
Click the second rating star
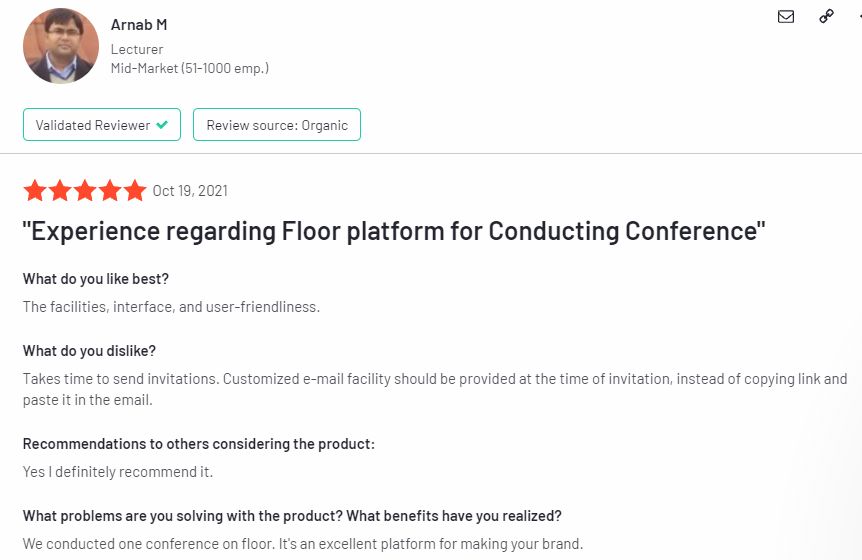click(x=60, y=191)
